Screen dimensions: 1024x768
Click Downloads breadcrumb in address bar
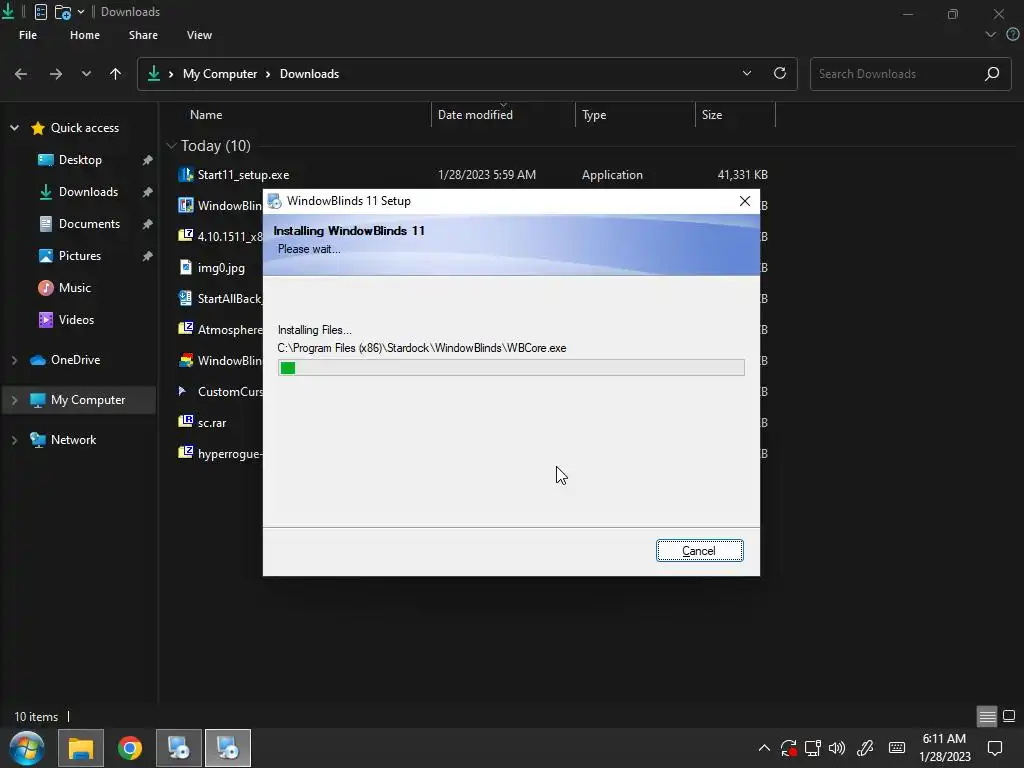click(310, 74)
